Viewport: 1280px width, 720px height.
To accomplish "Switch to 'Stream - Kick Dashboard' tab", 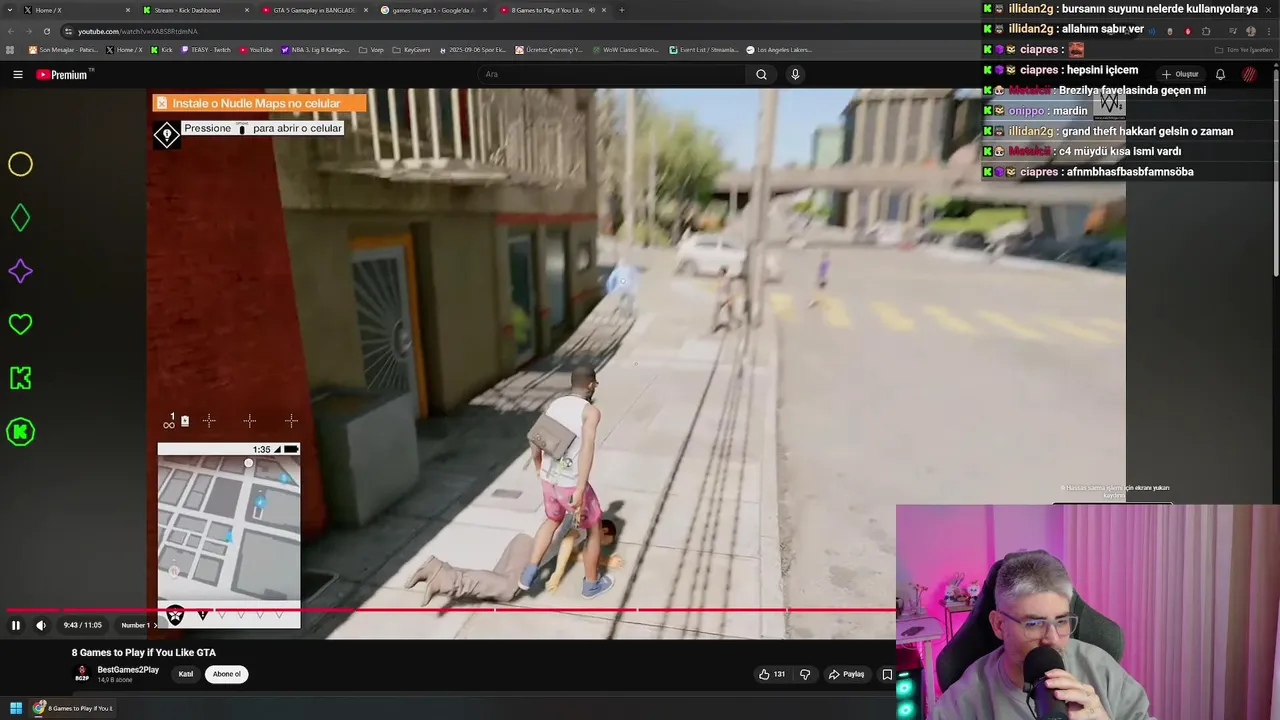I will pyautogui.click(x=195, y=10).
